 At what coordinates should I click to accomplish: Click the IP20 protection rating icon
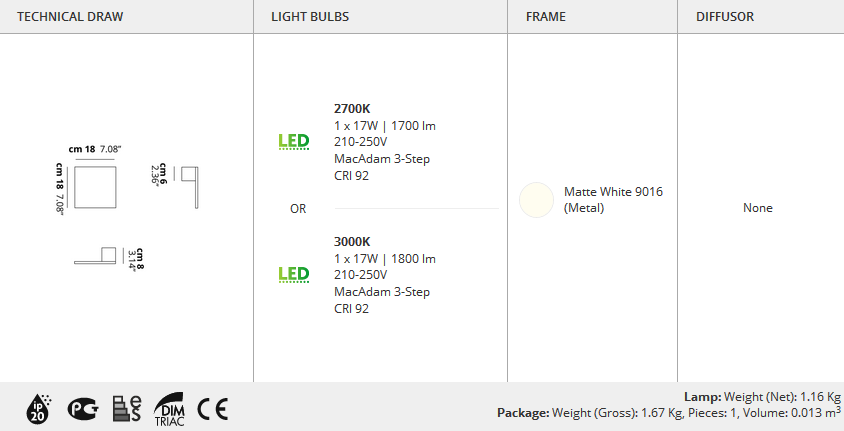38,408
